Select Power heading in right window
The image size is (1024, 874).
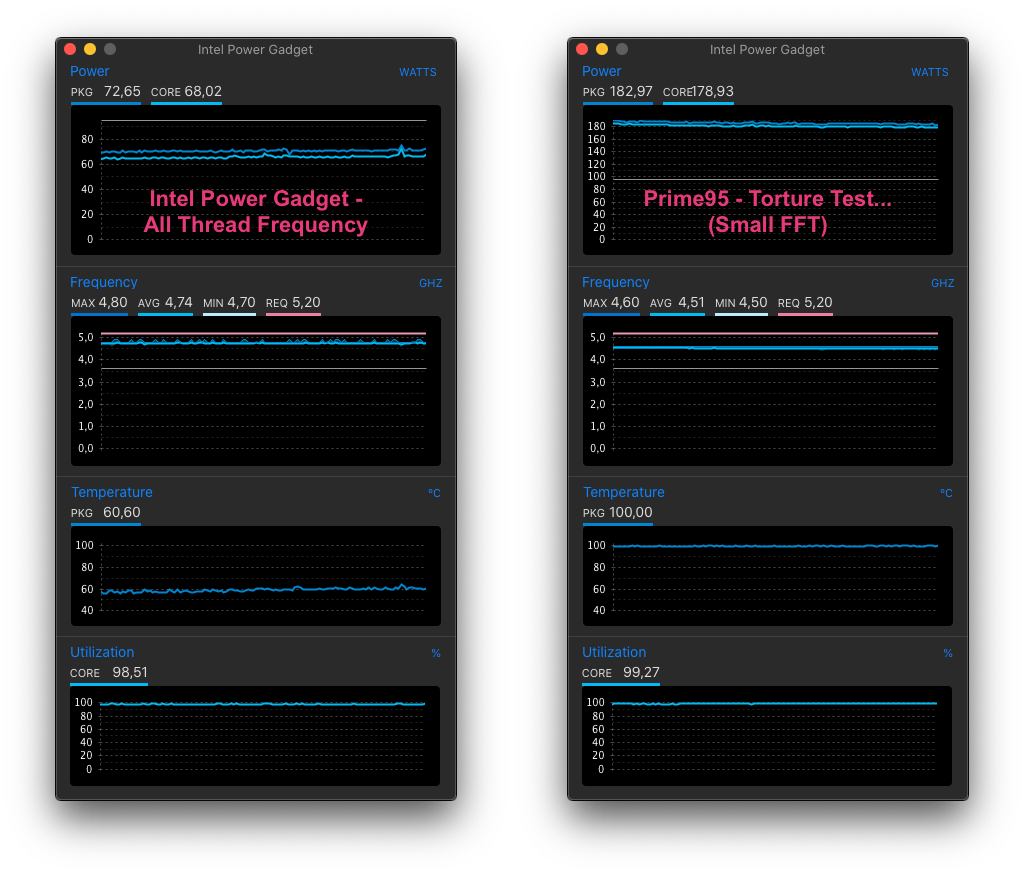coord(601,71)
